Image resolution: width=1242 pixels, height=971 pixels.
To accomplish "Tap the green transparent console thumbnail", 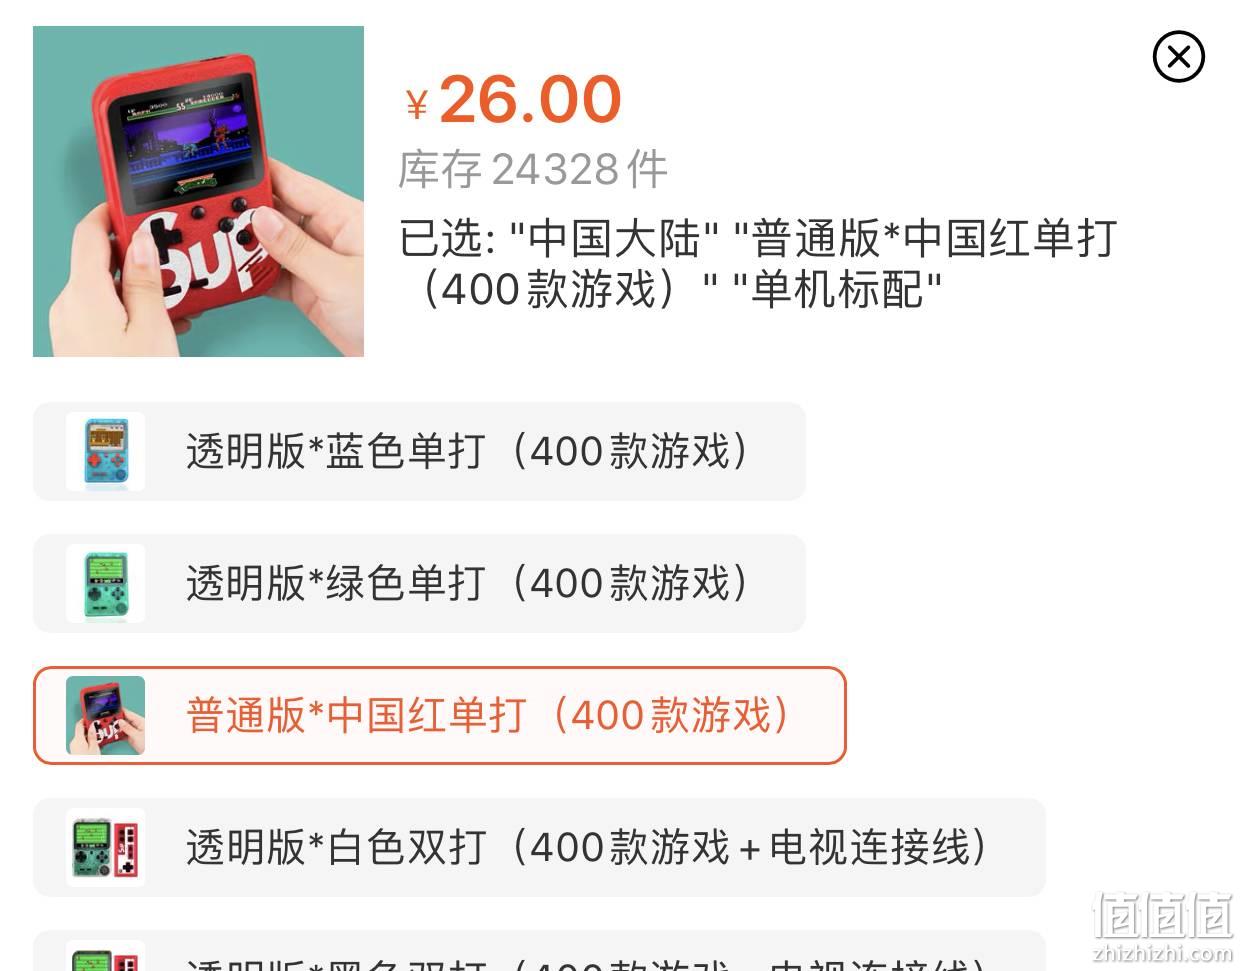I will point(105,583).
